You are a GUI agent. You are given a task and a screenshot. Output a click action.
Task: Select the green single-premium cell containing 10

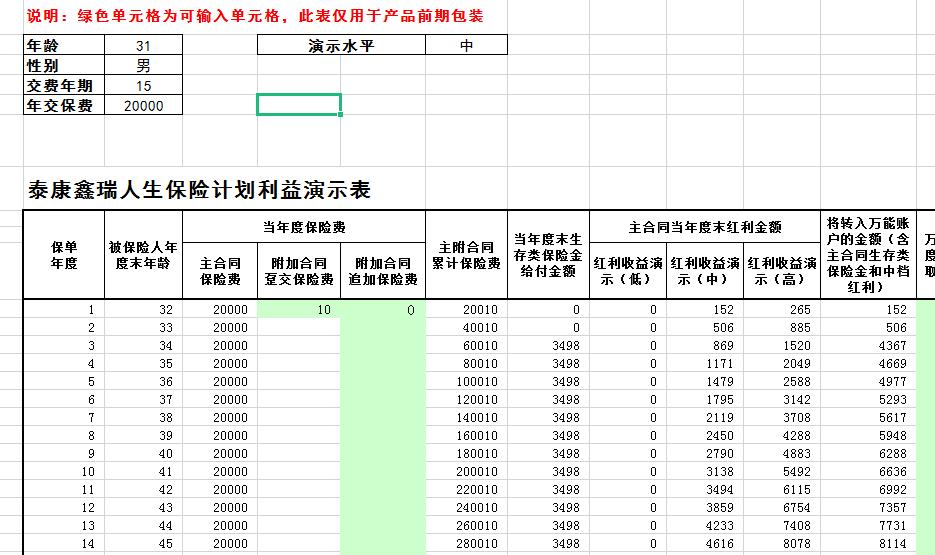tap(299, 309)
